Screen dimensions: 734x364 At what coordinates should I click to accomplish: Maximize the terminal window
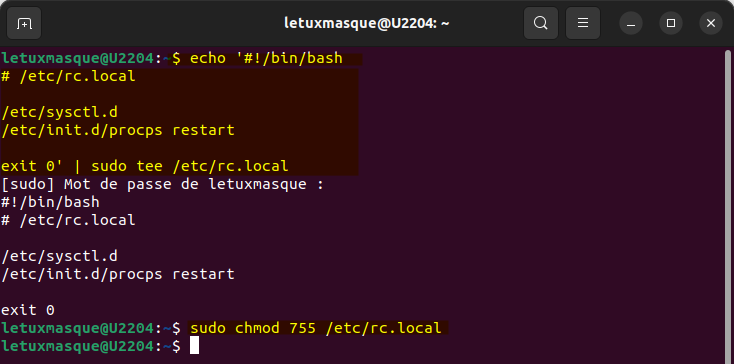coord(671,23)
